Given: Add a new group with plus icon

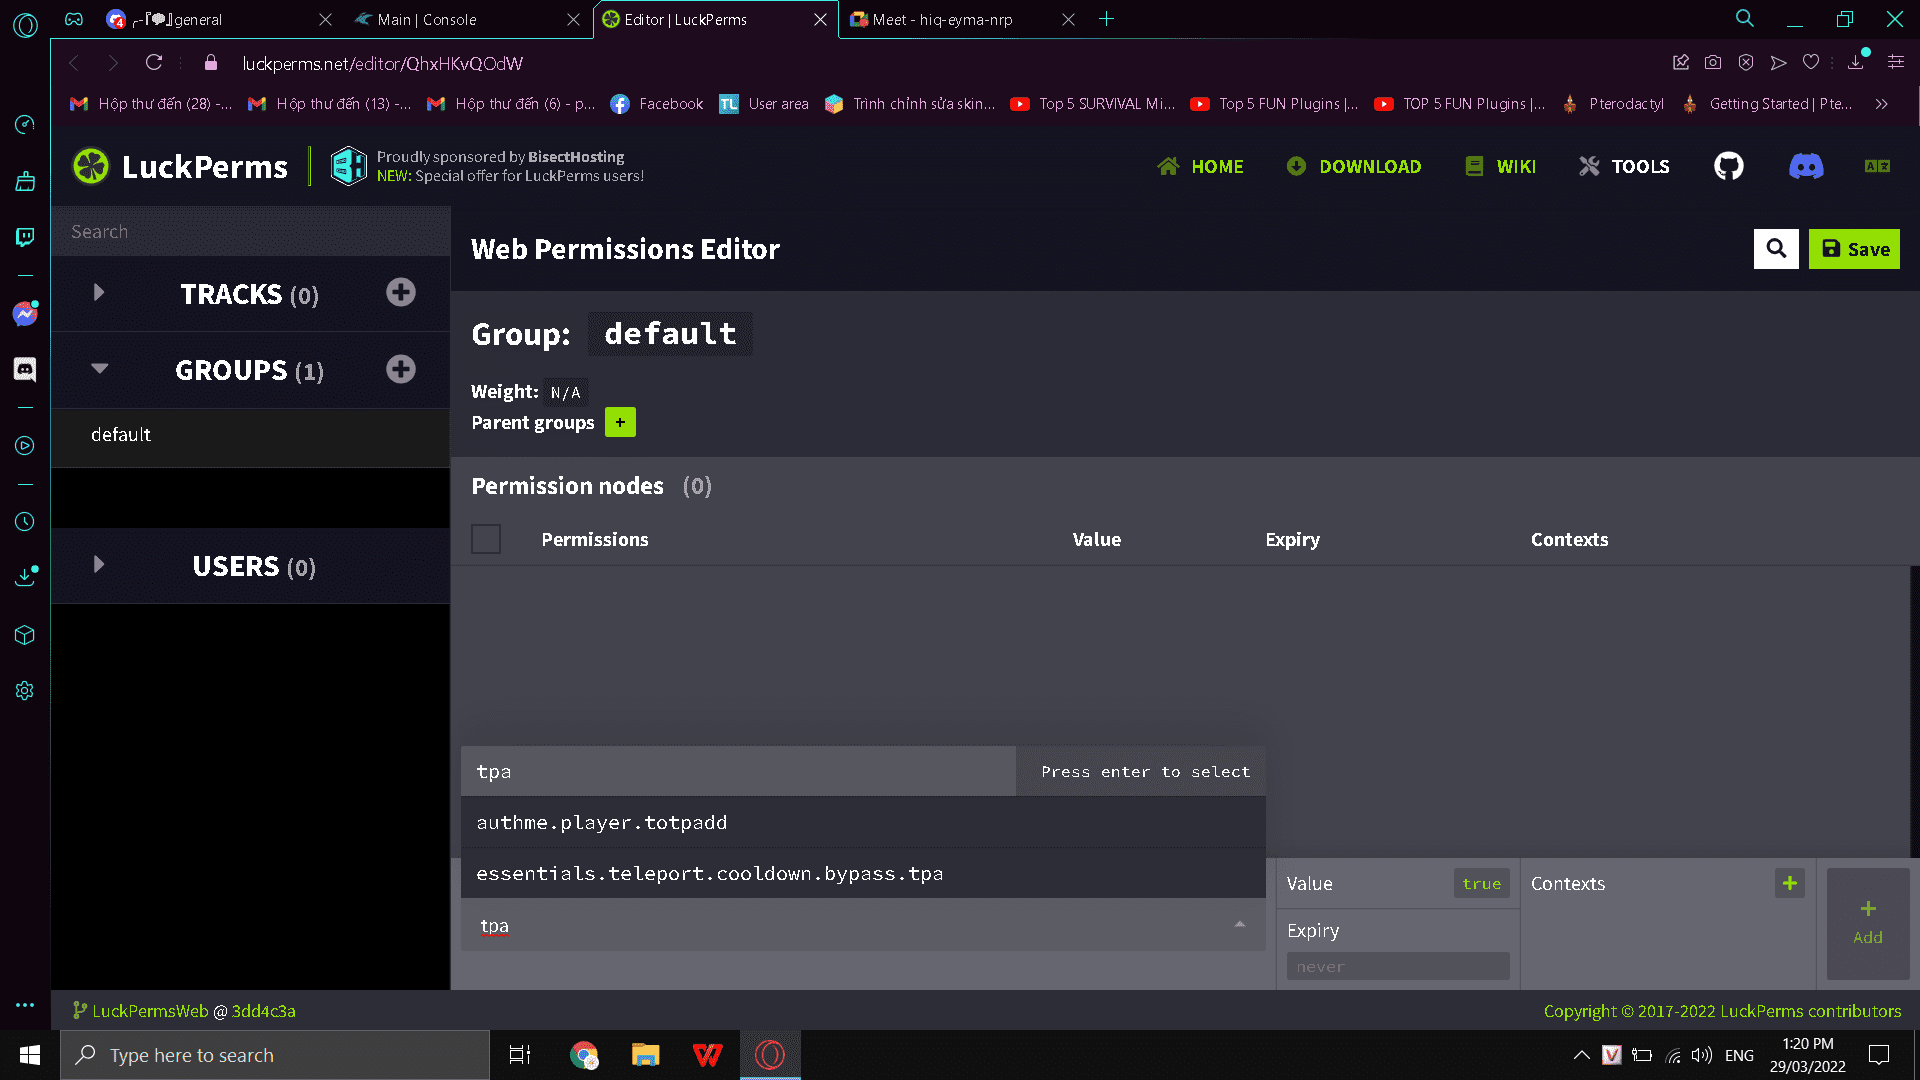Looking at the screenshot, I should click(401, 369).
